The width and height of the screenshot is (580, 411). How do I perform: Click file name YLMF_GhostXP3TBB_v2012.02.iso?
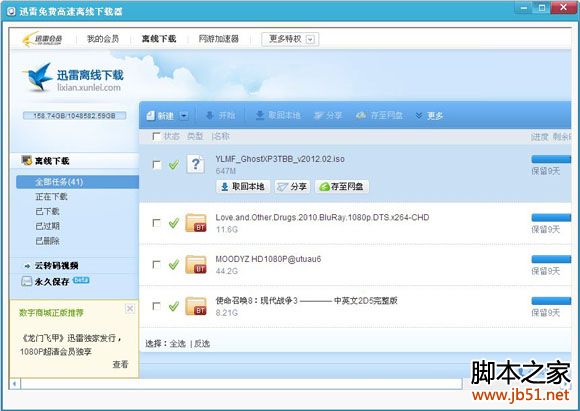tap(280, 159)
